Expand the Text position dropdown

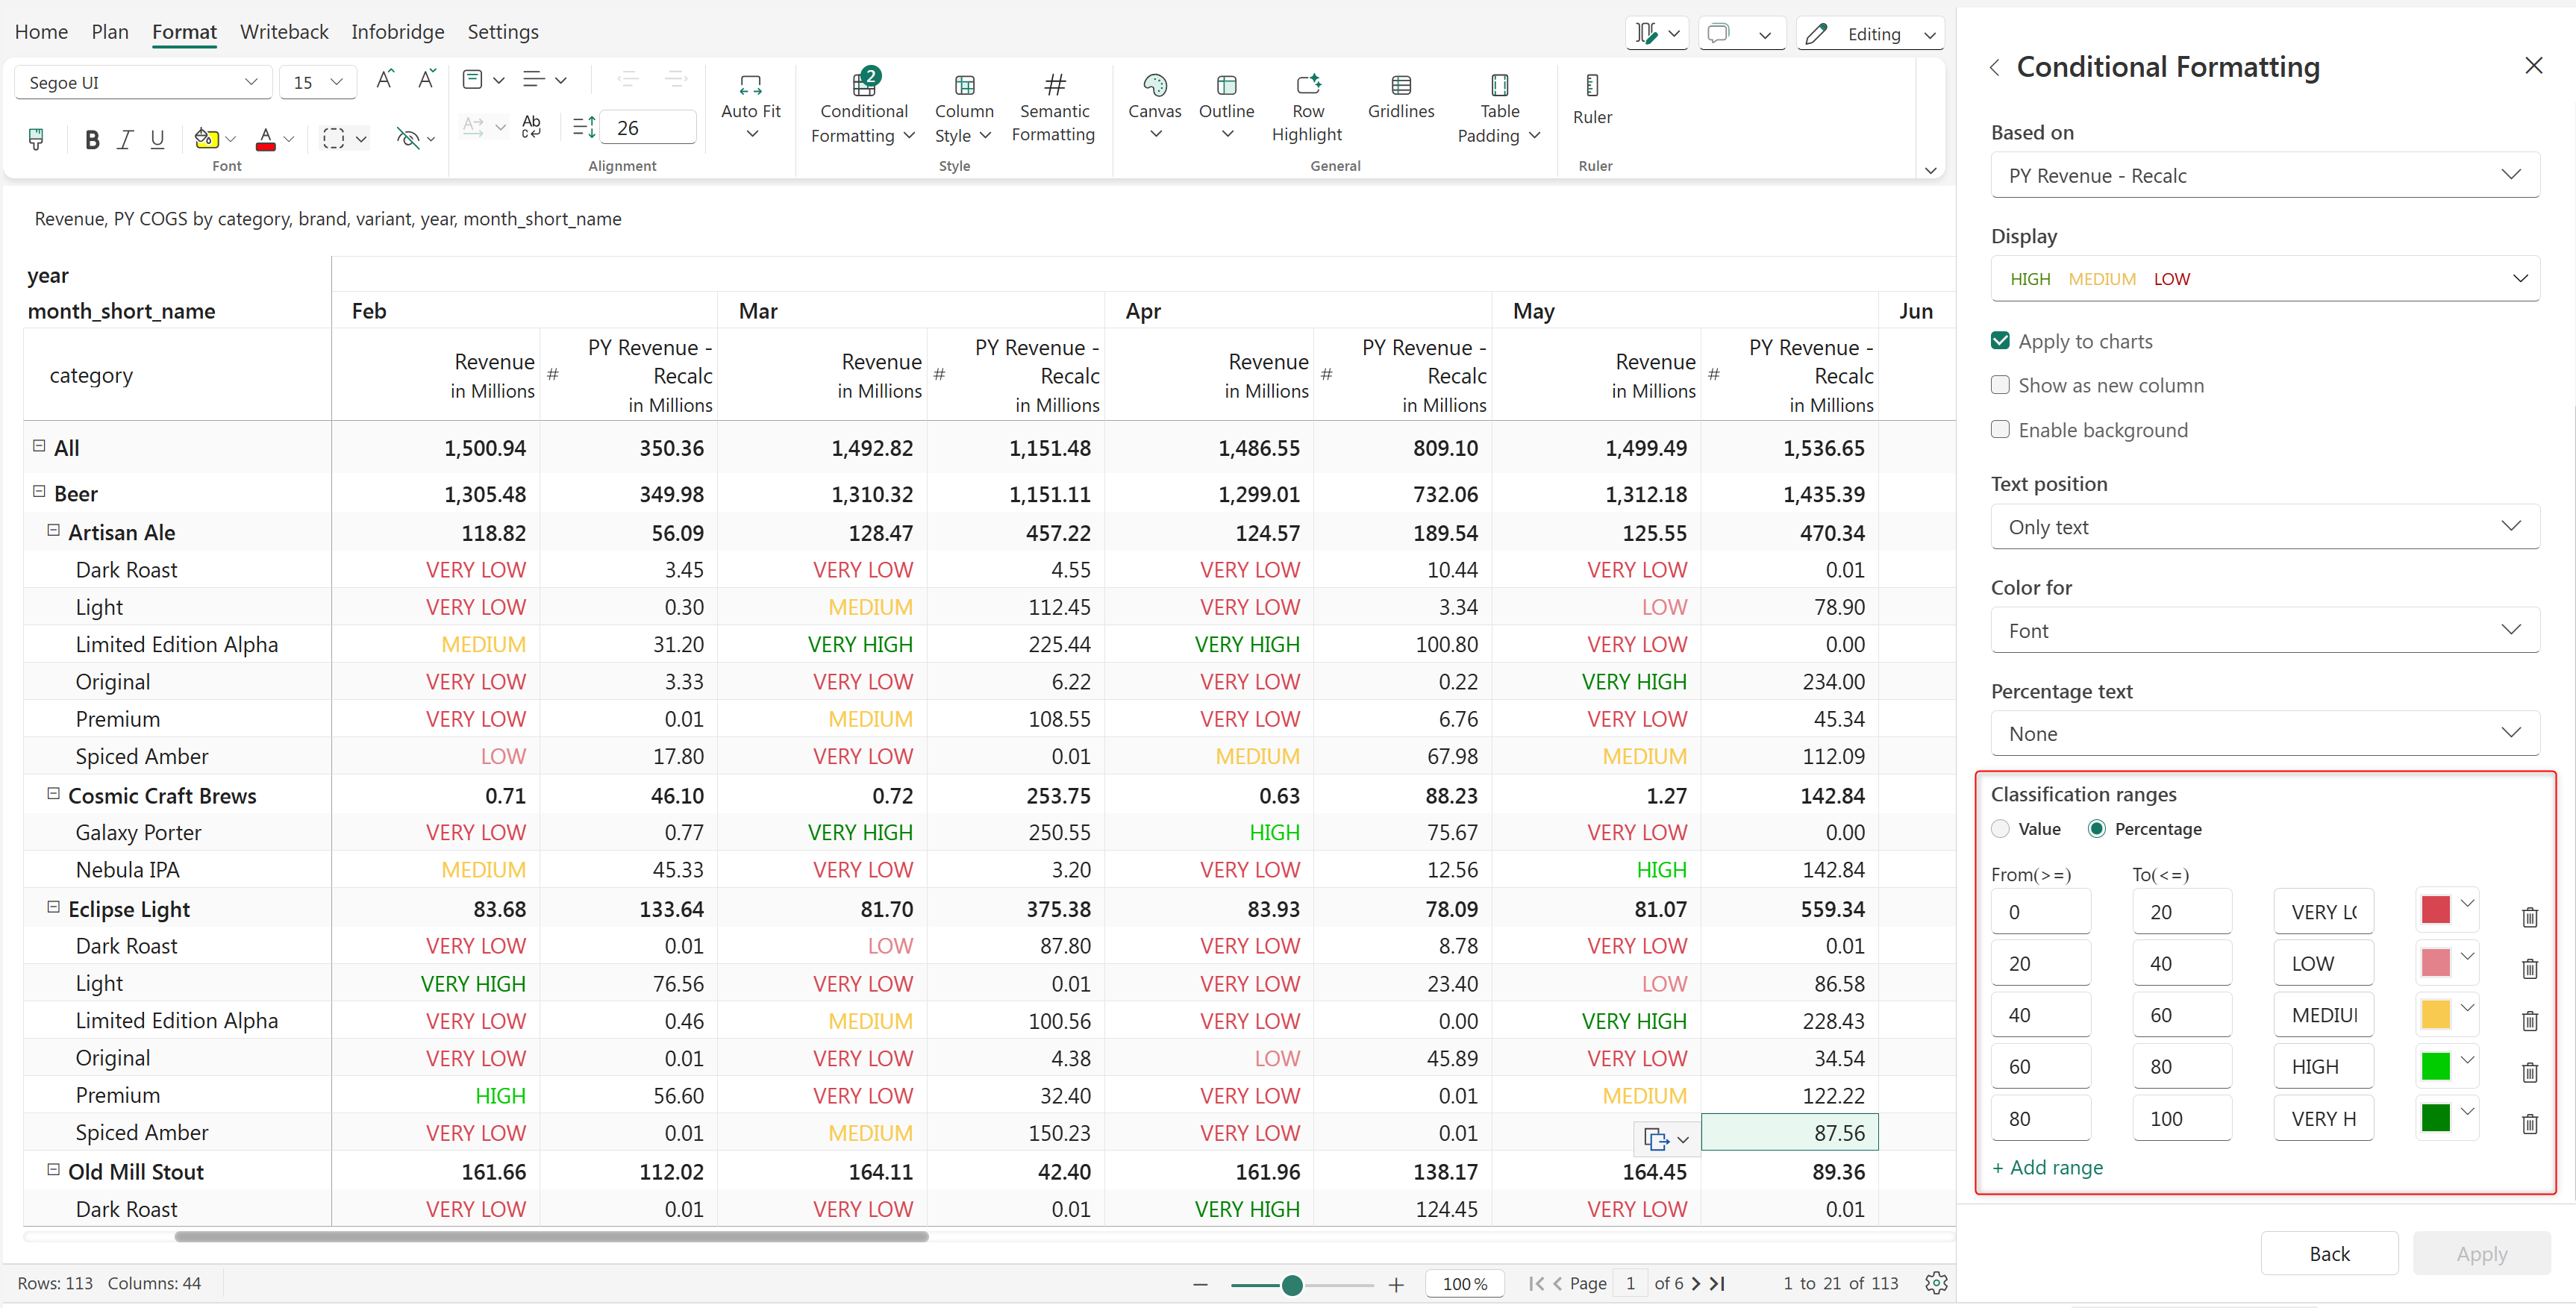point(2264,527)
